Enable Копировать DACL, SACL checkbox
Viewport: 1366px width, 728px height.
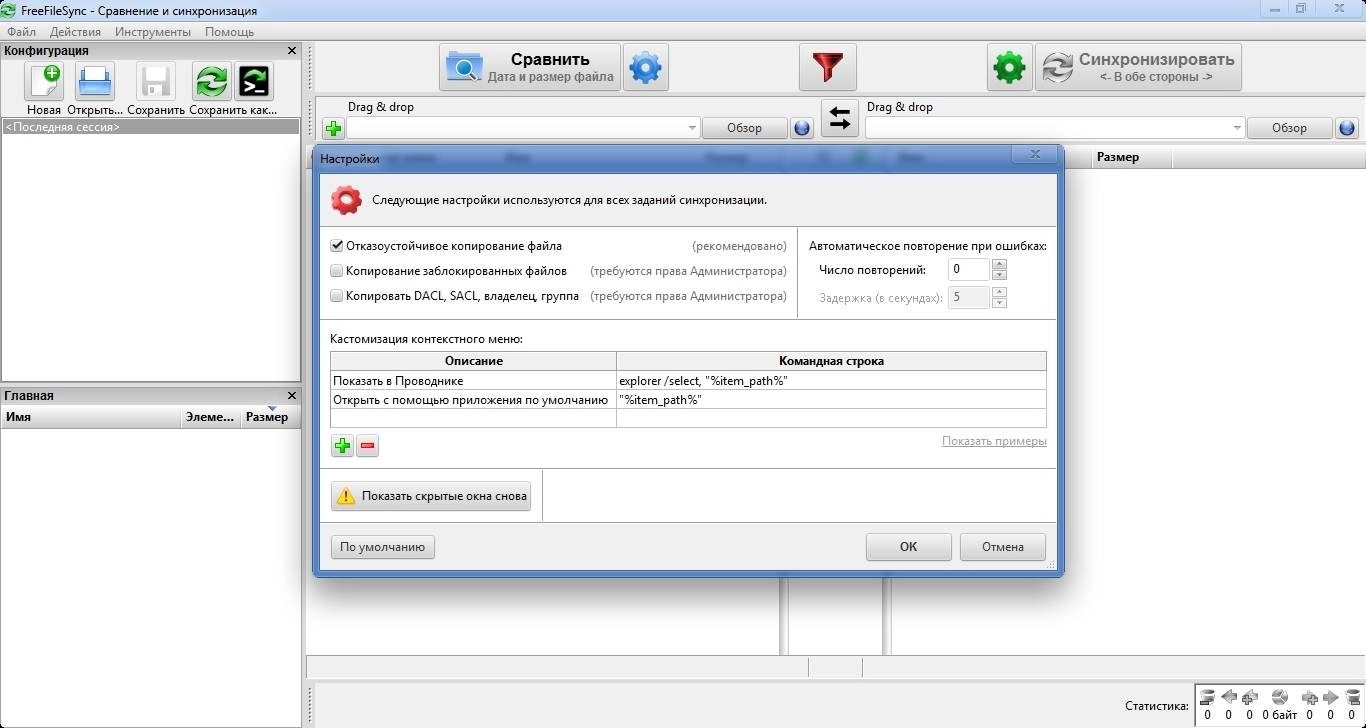[337, 295]
